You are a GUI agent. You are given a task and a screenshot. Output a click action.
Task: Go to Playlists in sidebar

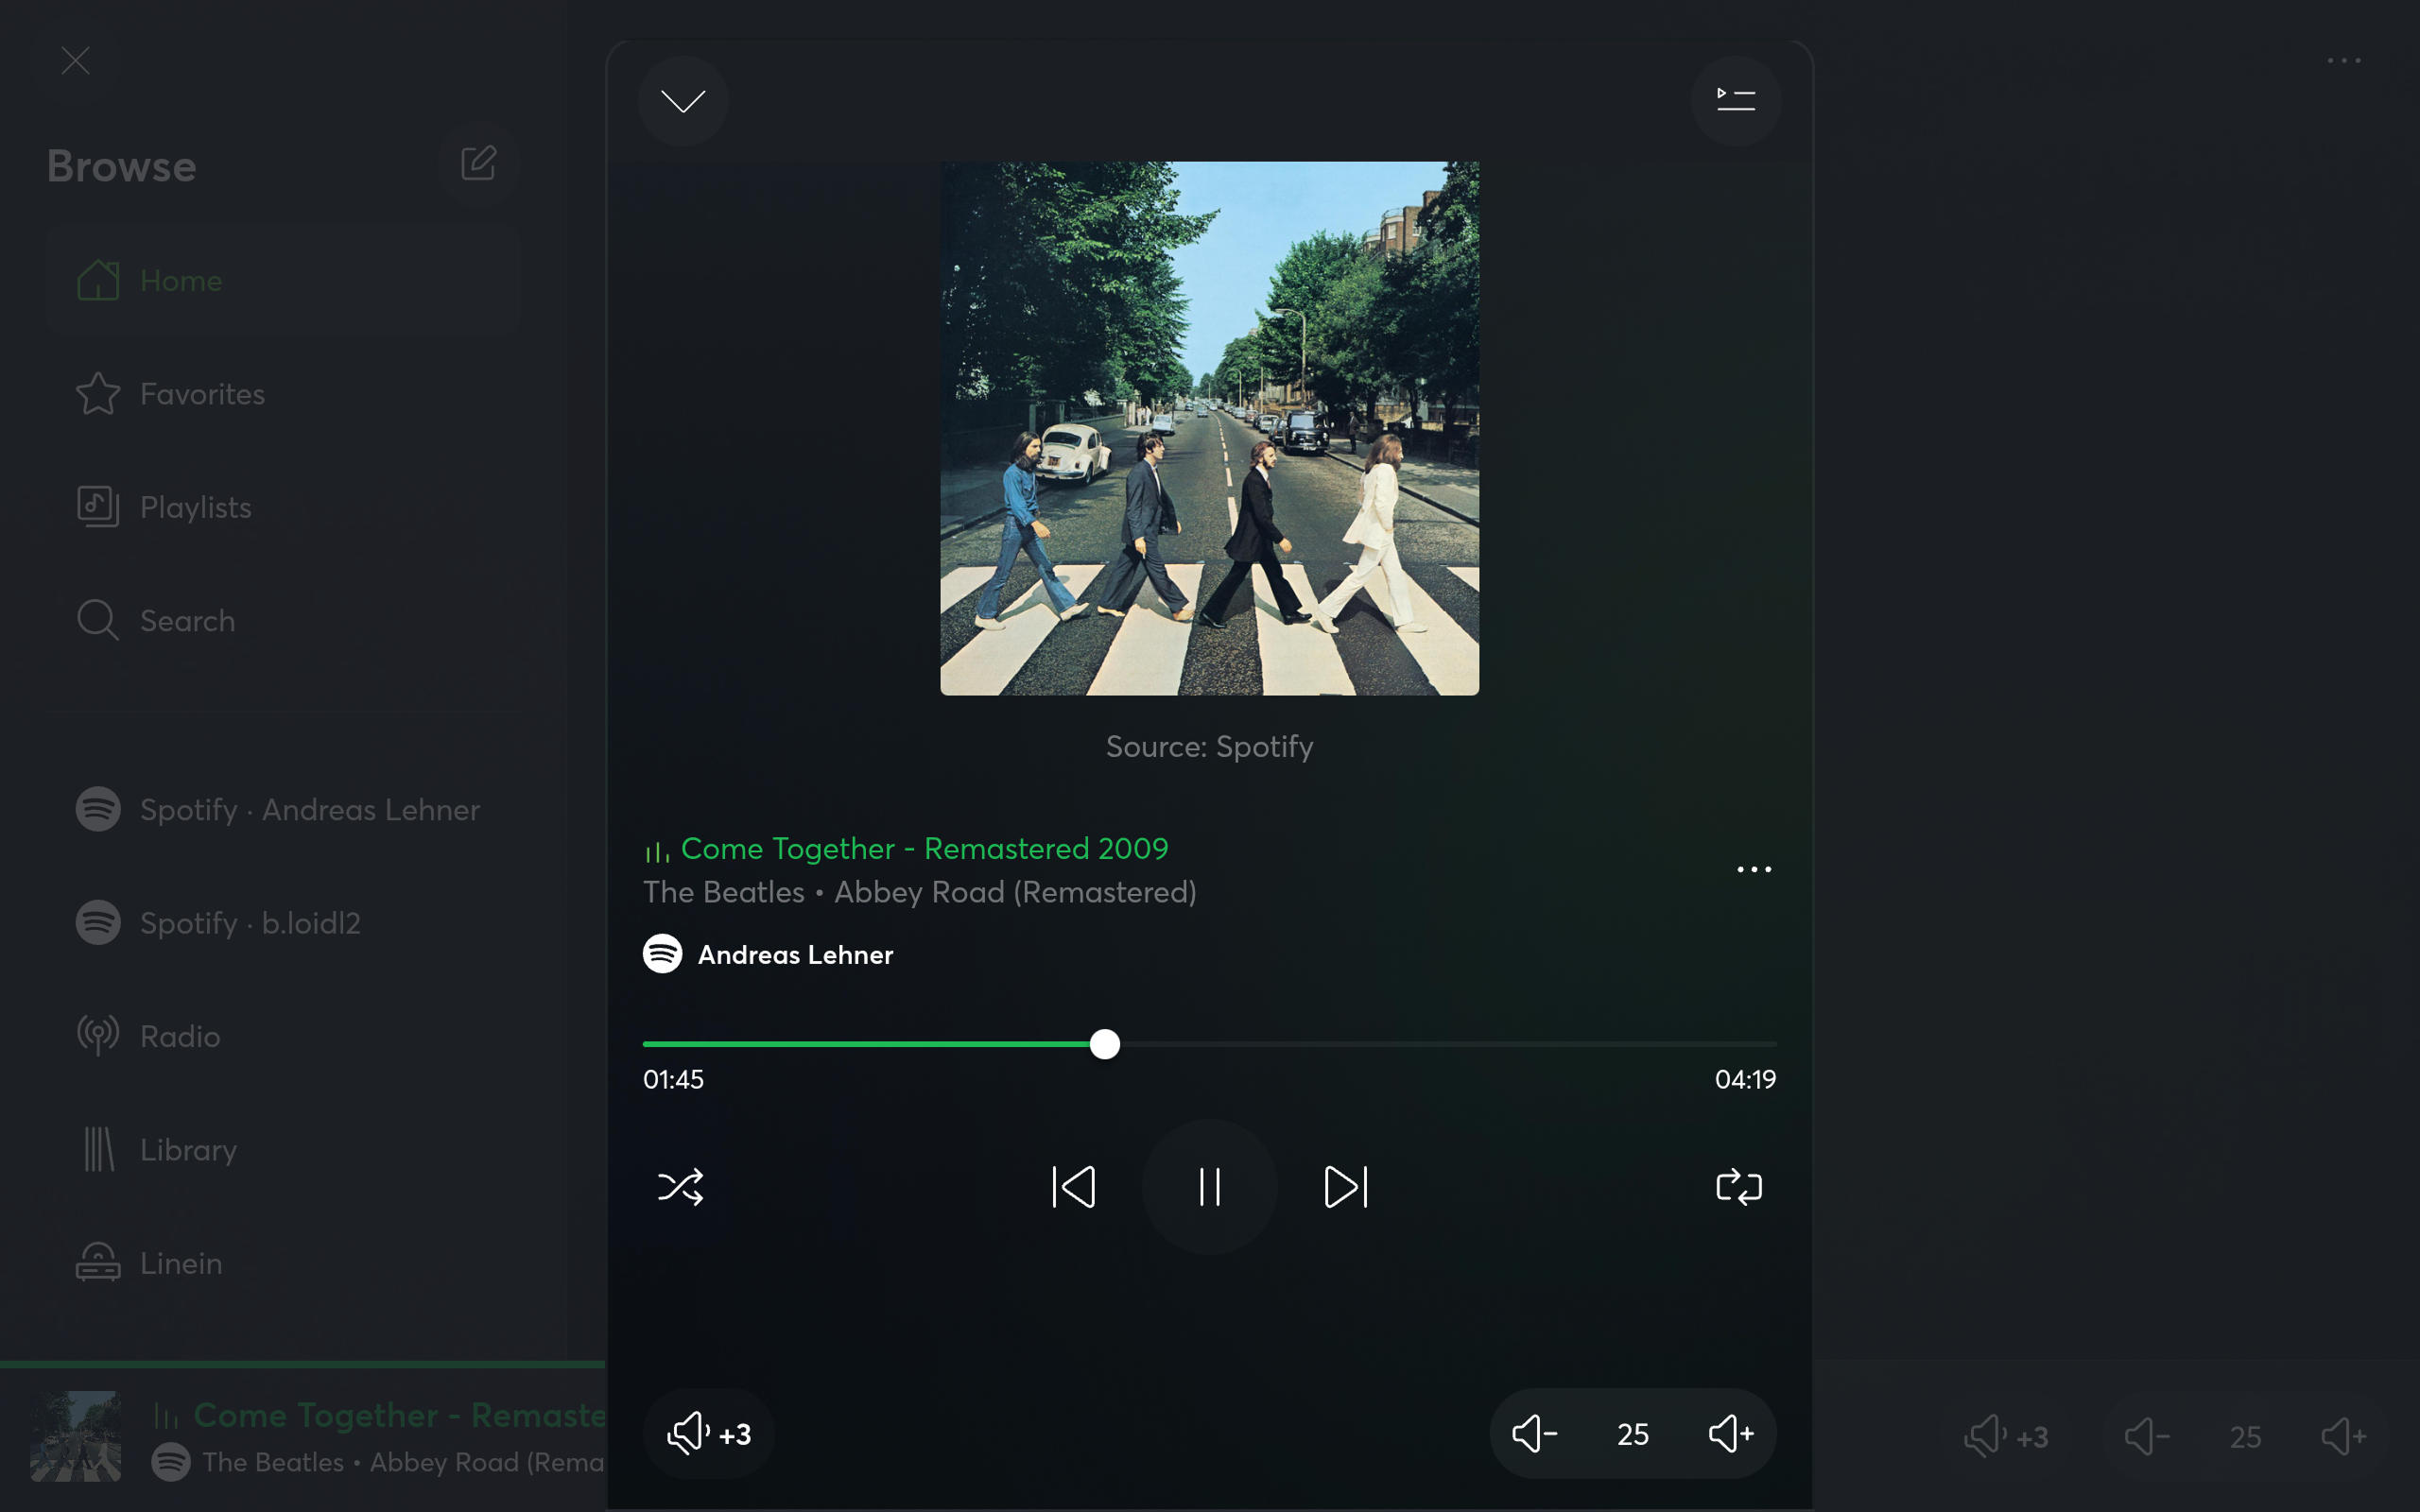(x=195, y=507)
